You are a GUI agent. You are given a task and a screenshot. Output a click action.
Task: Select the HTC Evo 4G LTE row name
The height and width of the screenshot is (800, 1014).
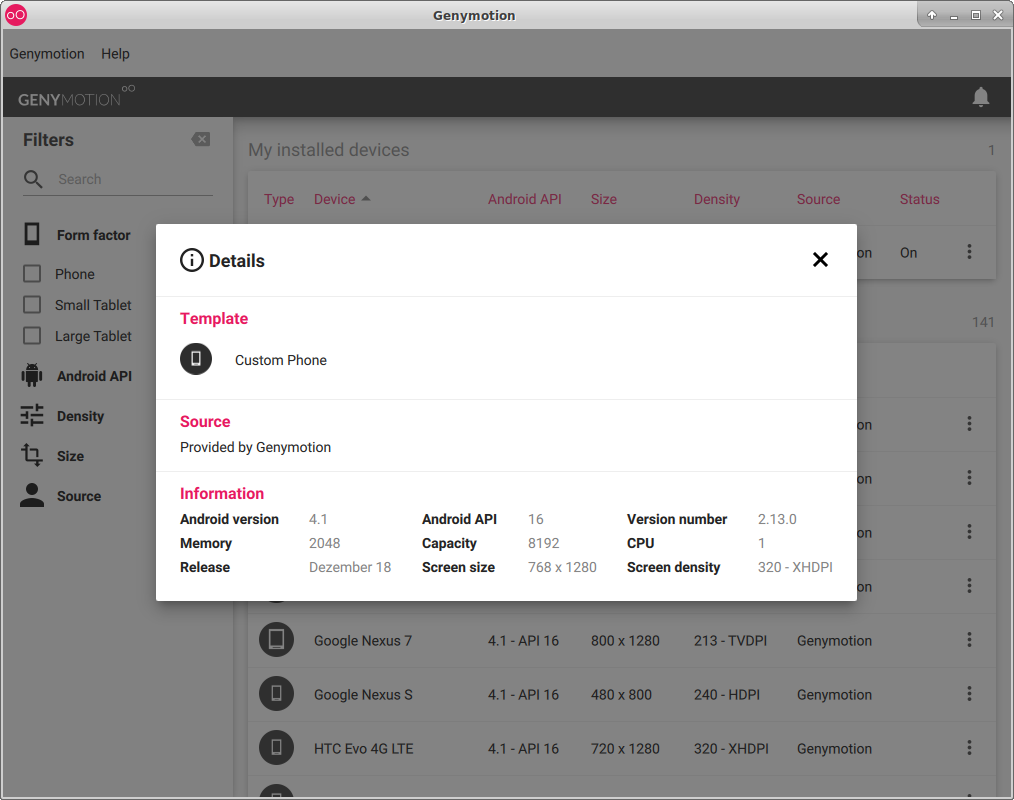coord(363,749)
